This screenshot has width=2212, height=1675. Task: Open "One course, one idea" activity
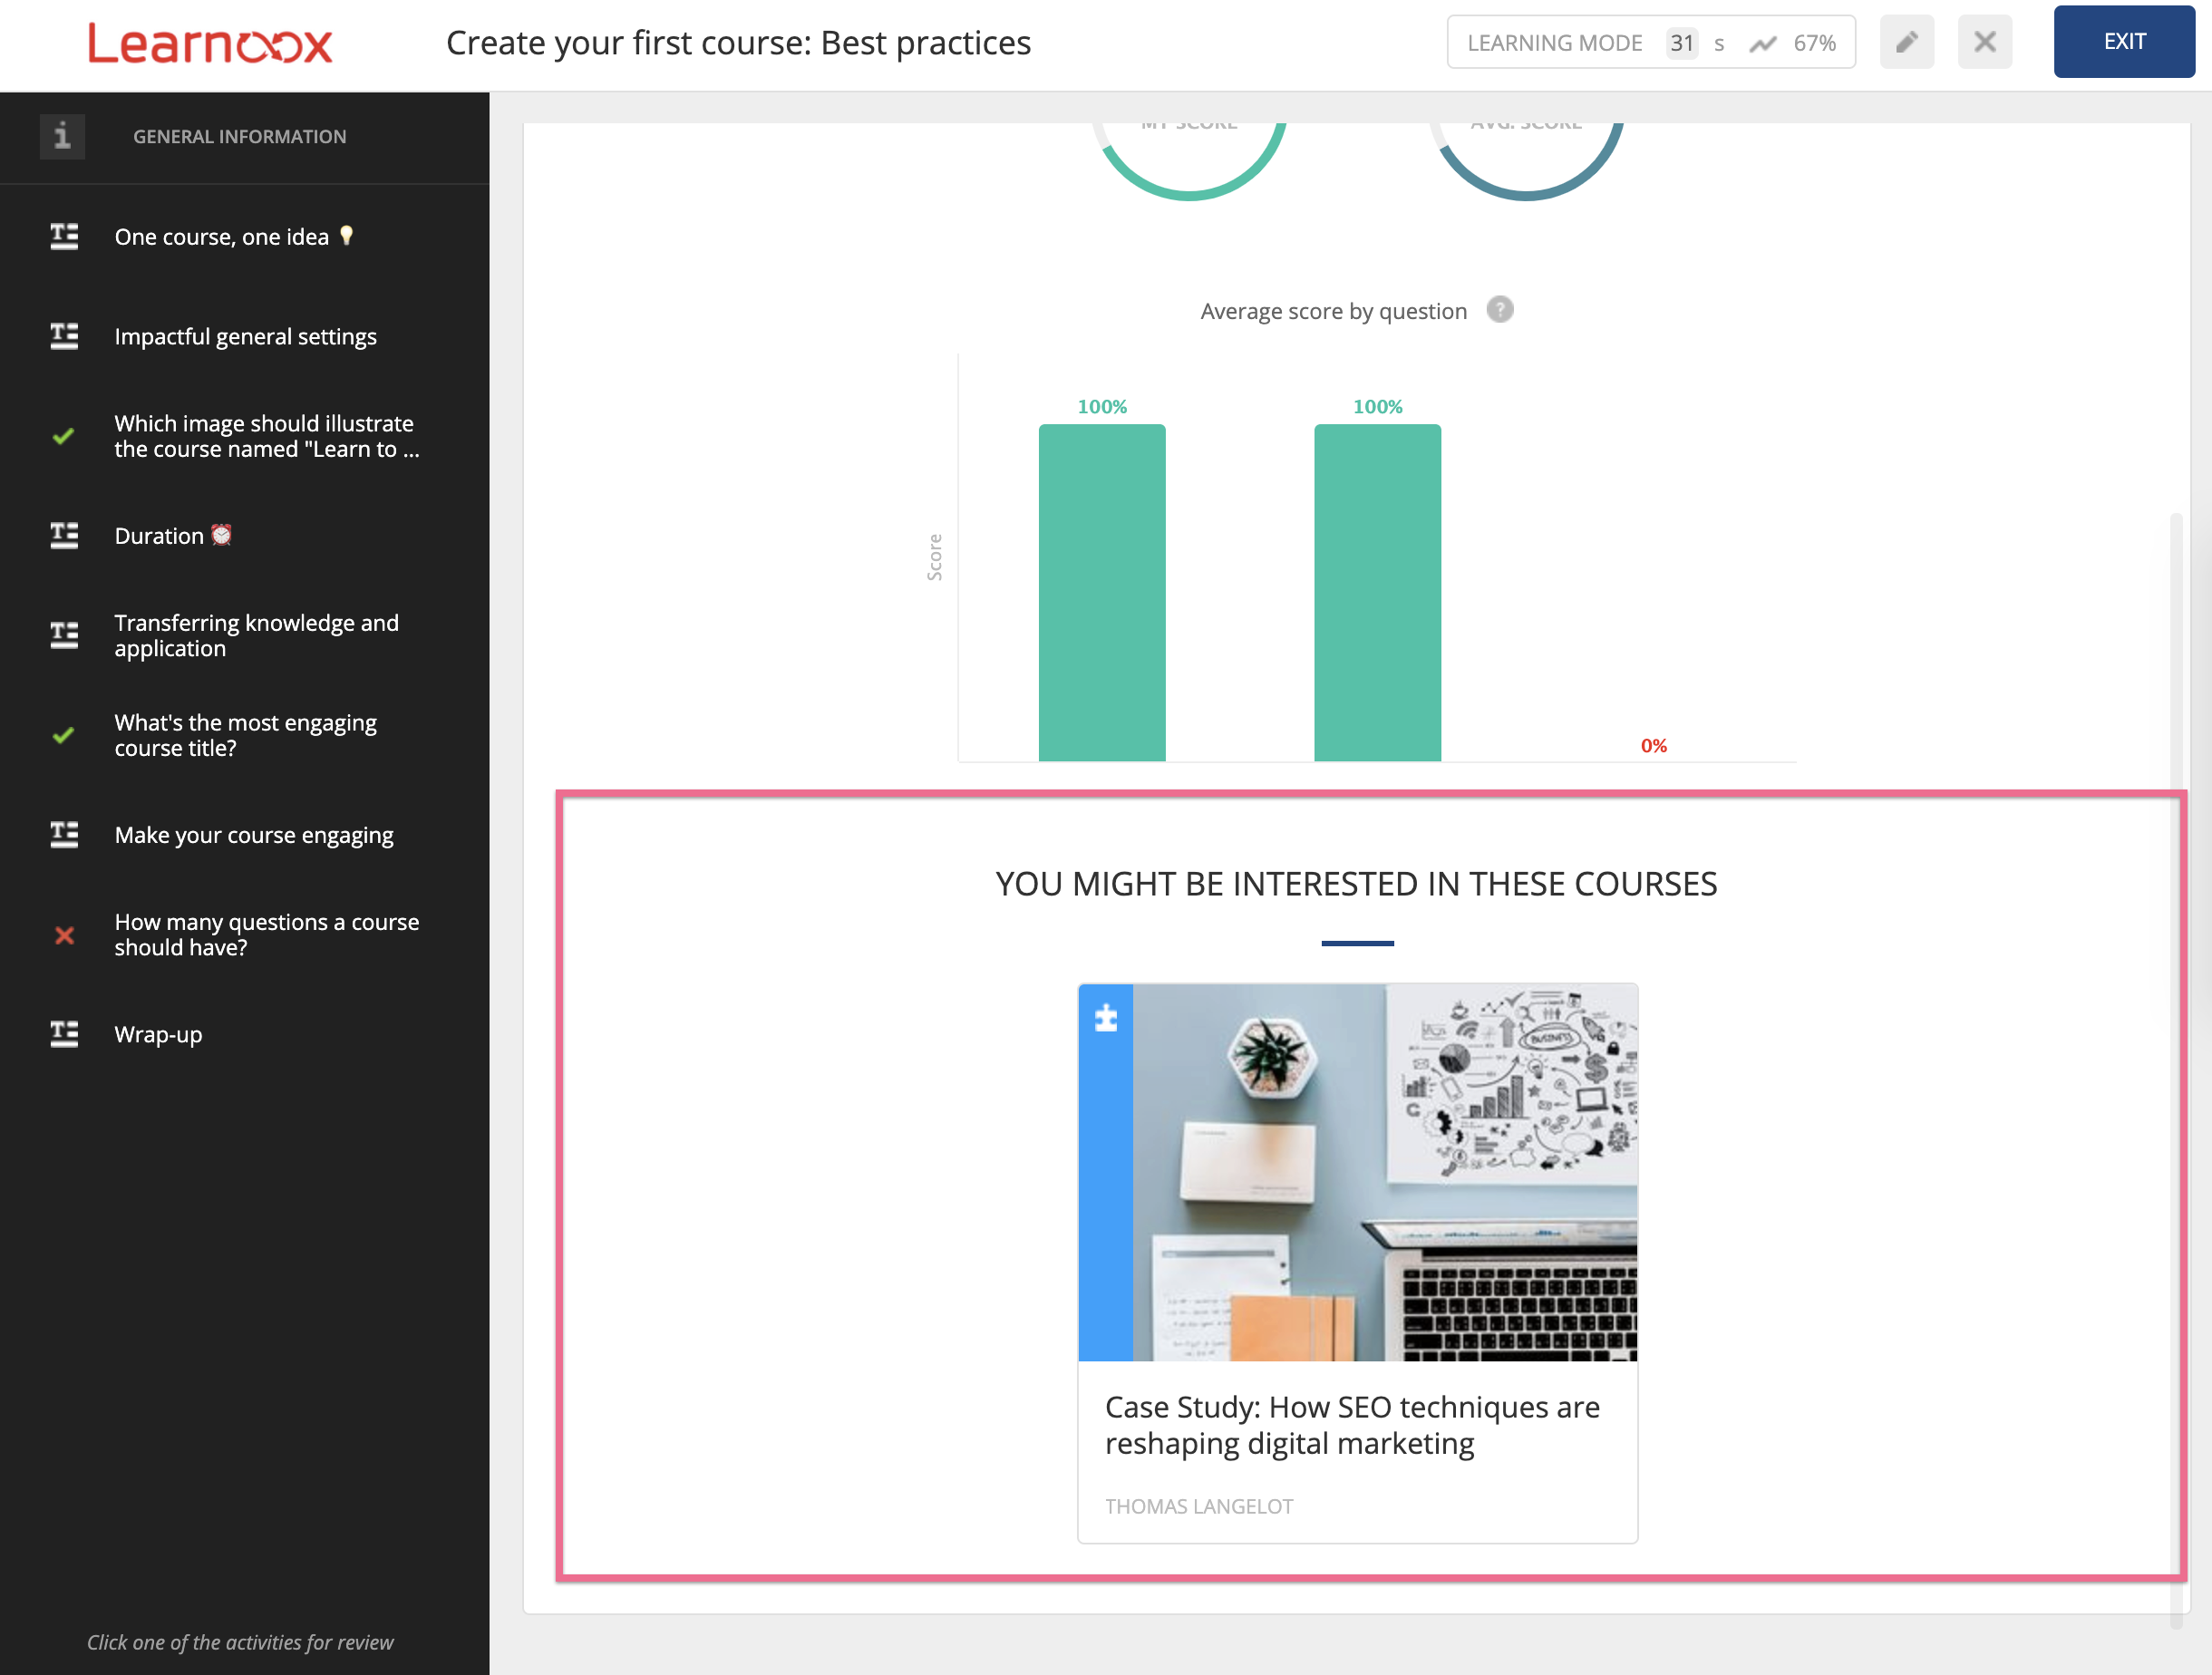(222, 237)
